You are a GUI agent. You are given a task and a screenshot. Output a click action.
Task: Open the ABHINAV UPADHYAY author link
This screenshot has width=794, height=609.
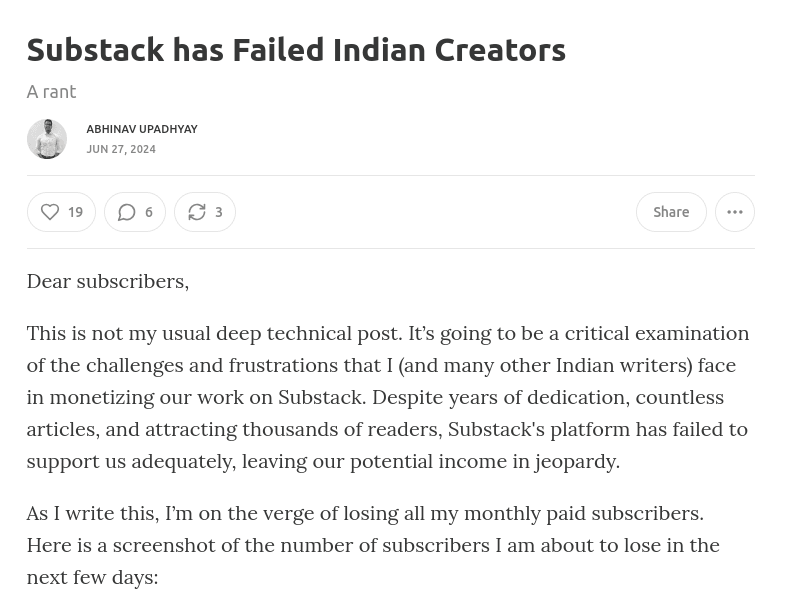coord(142,129)
